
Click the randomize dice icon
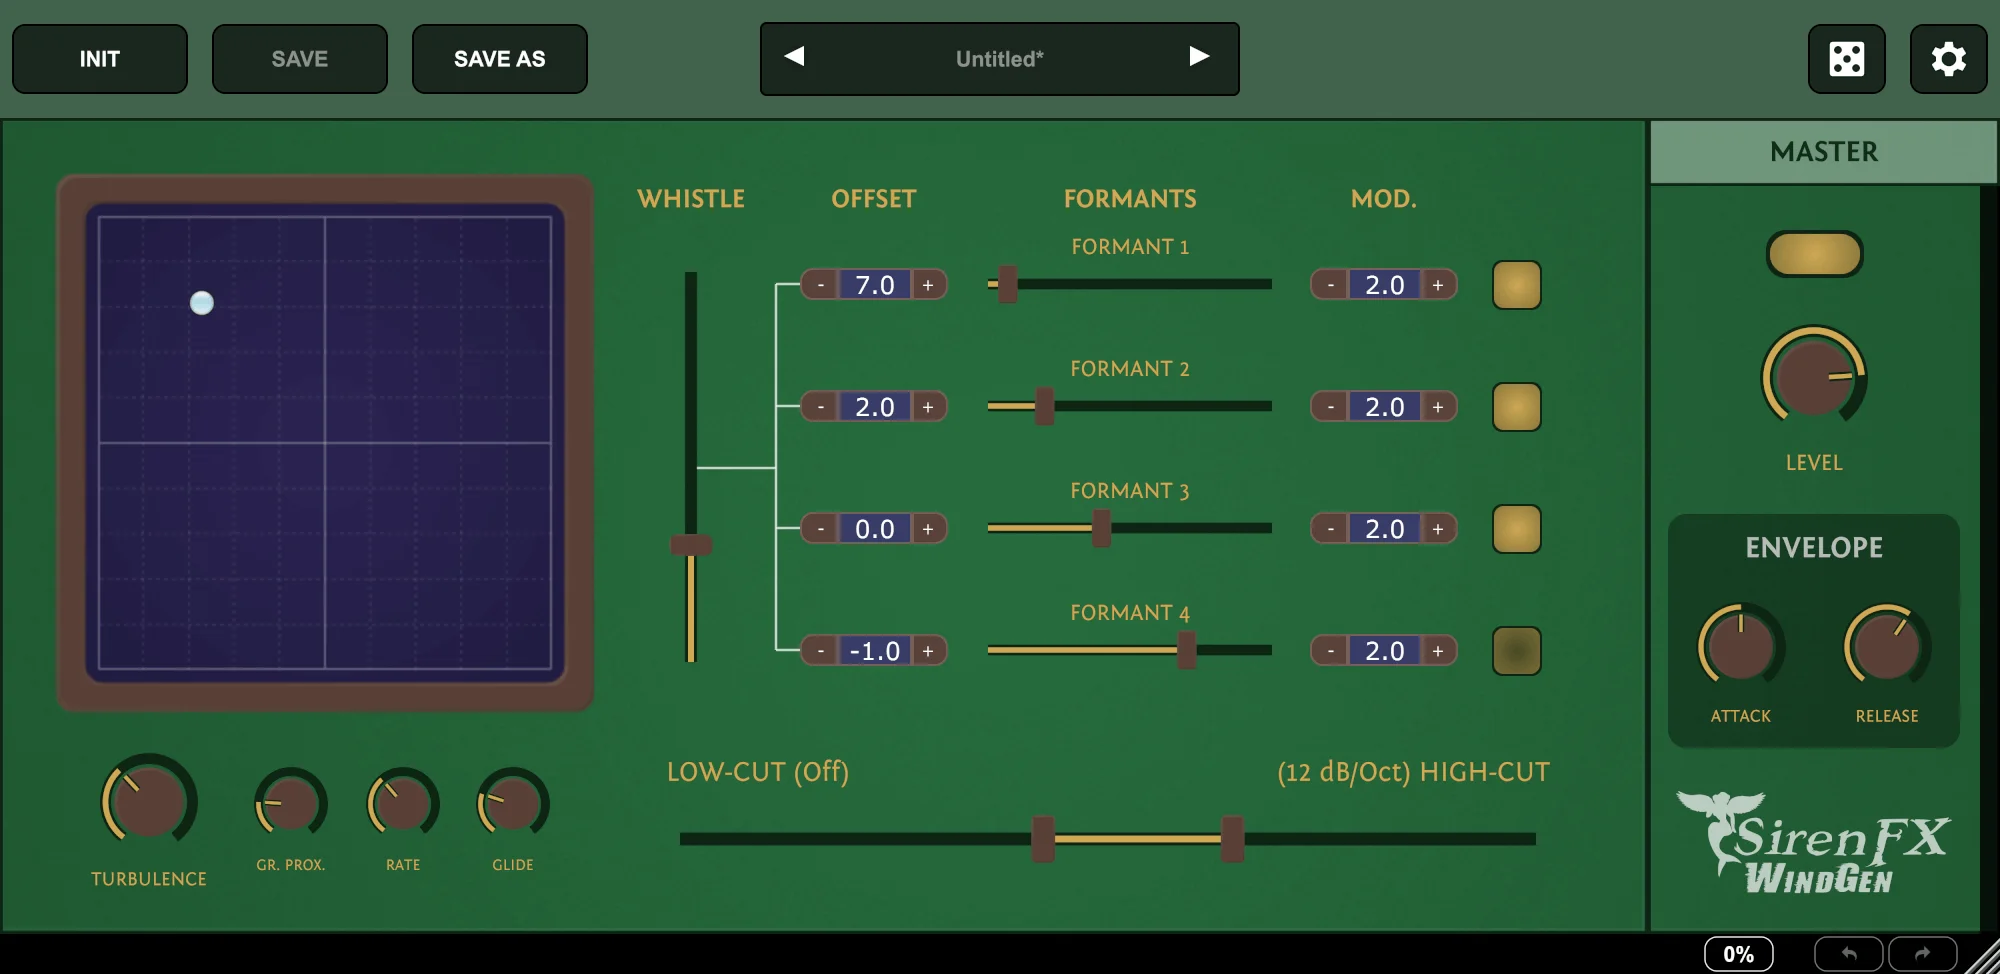(1846, 59)
